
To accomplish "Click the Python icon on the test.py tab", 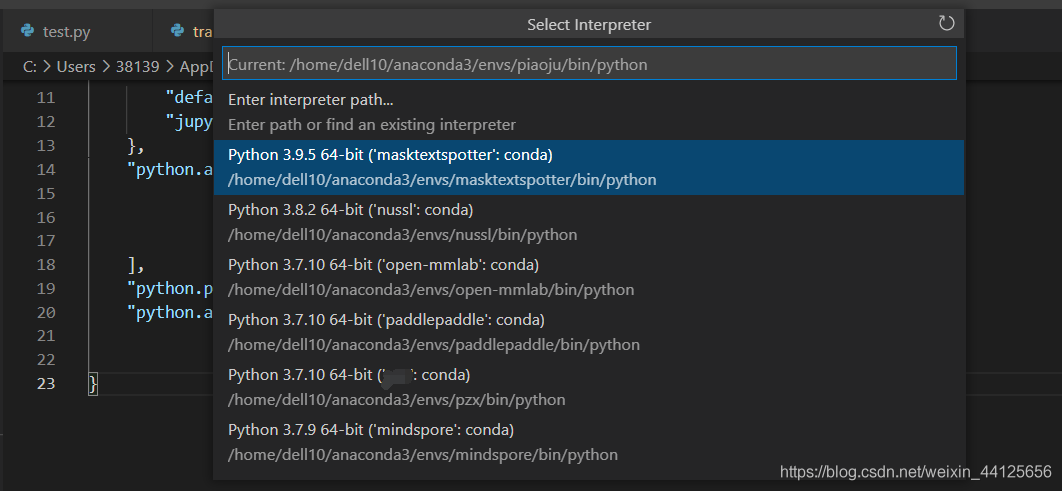I will click(x=26, y=32).
